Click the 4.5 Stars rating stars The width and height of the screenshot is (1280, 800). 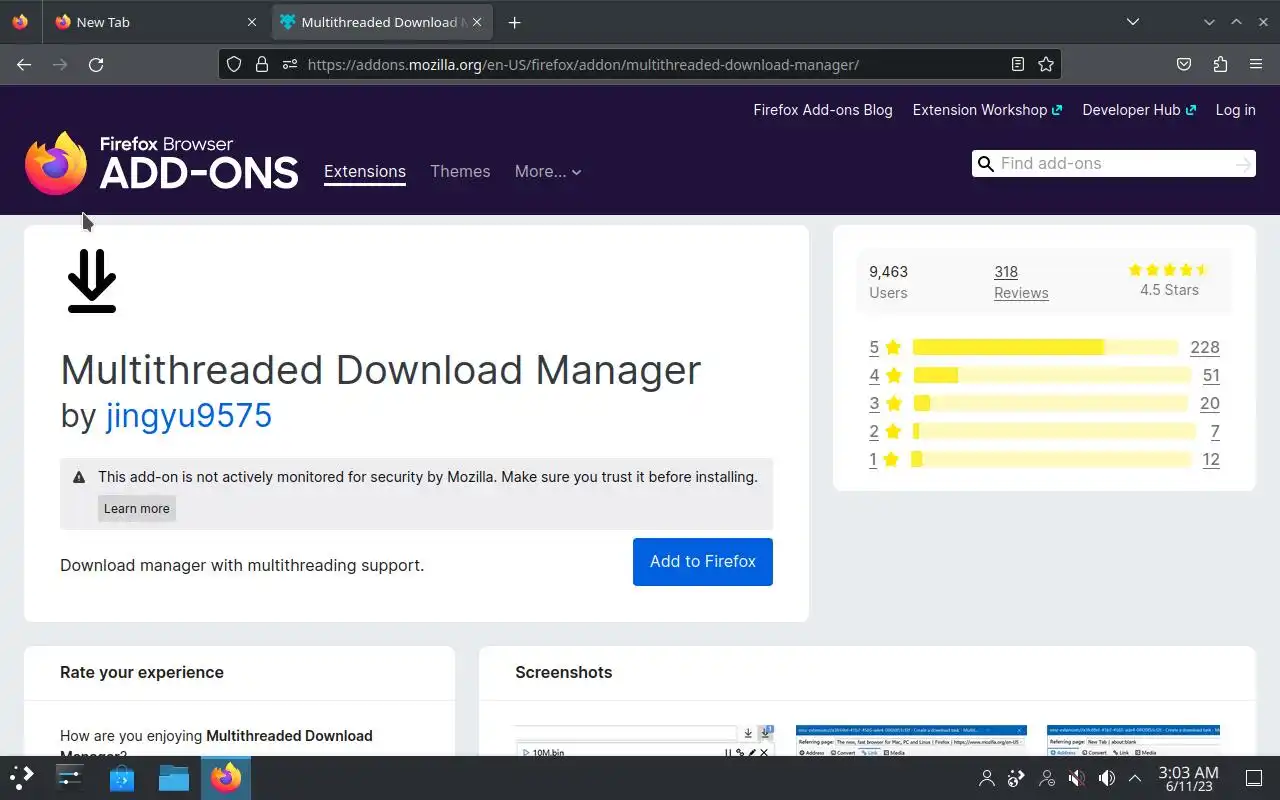tap(1169, 270)
